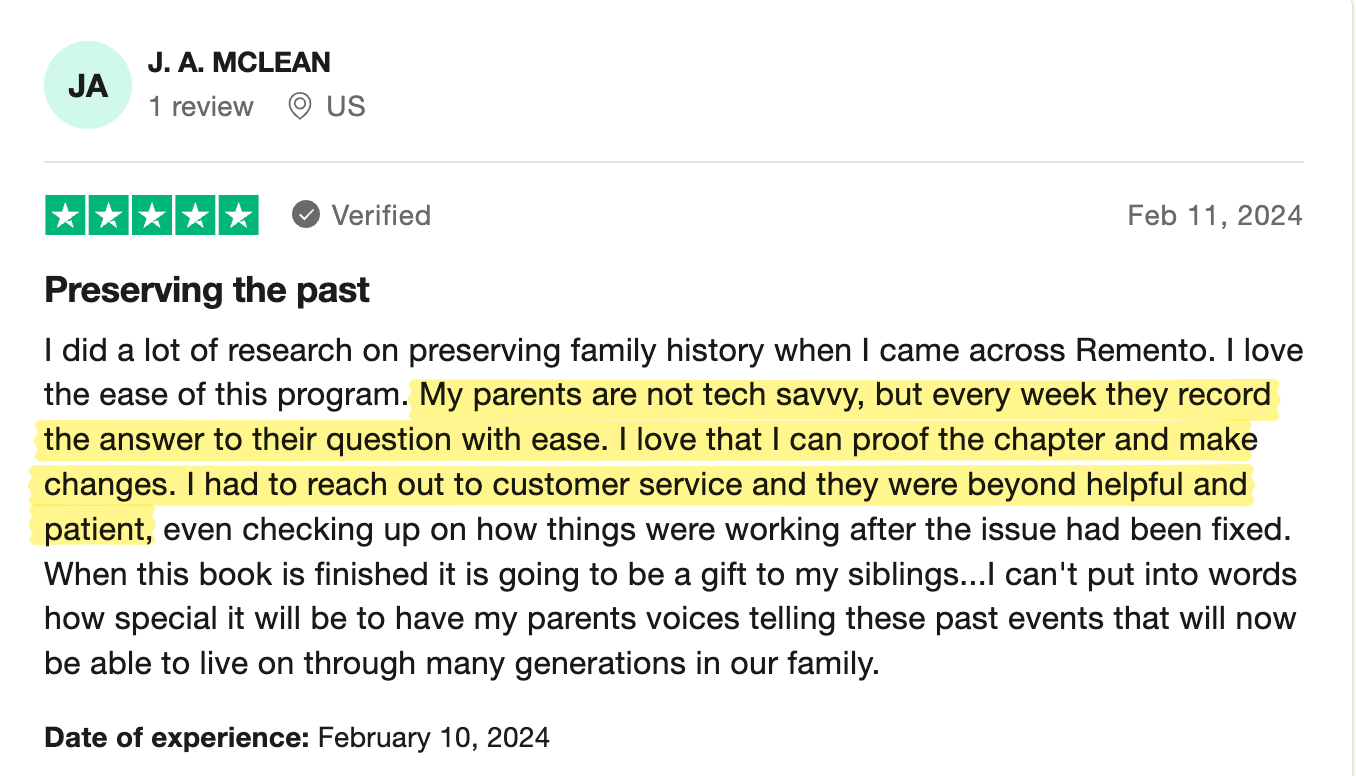The height and width of the screenshot is (776, 1356).
Task: Open the "Preserving the past" review title
Action: pos(207,290)
